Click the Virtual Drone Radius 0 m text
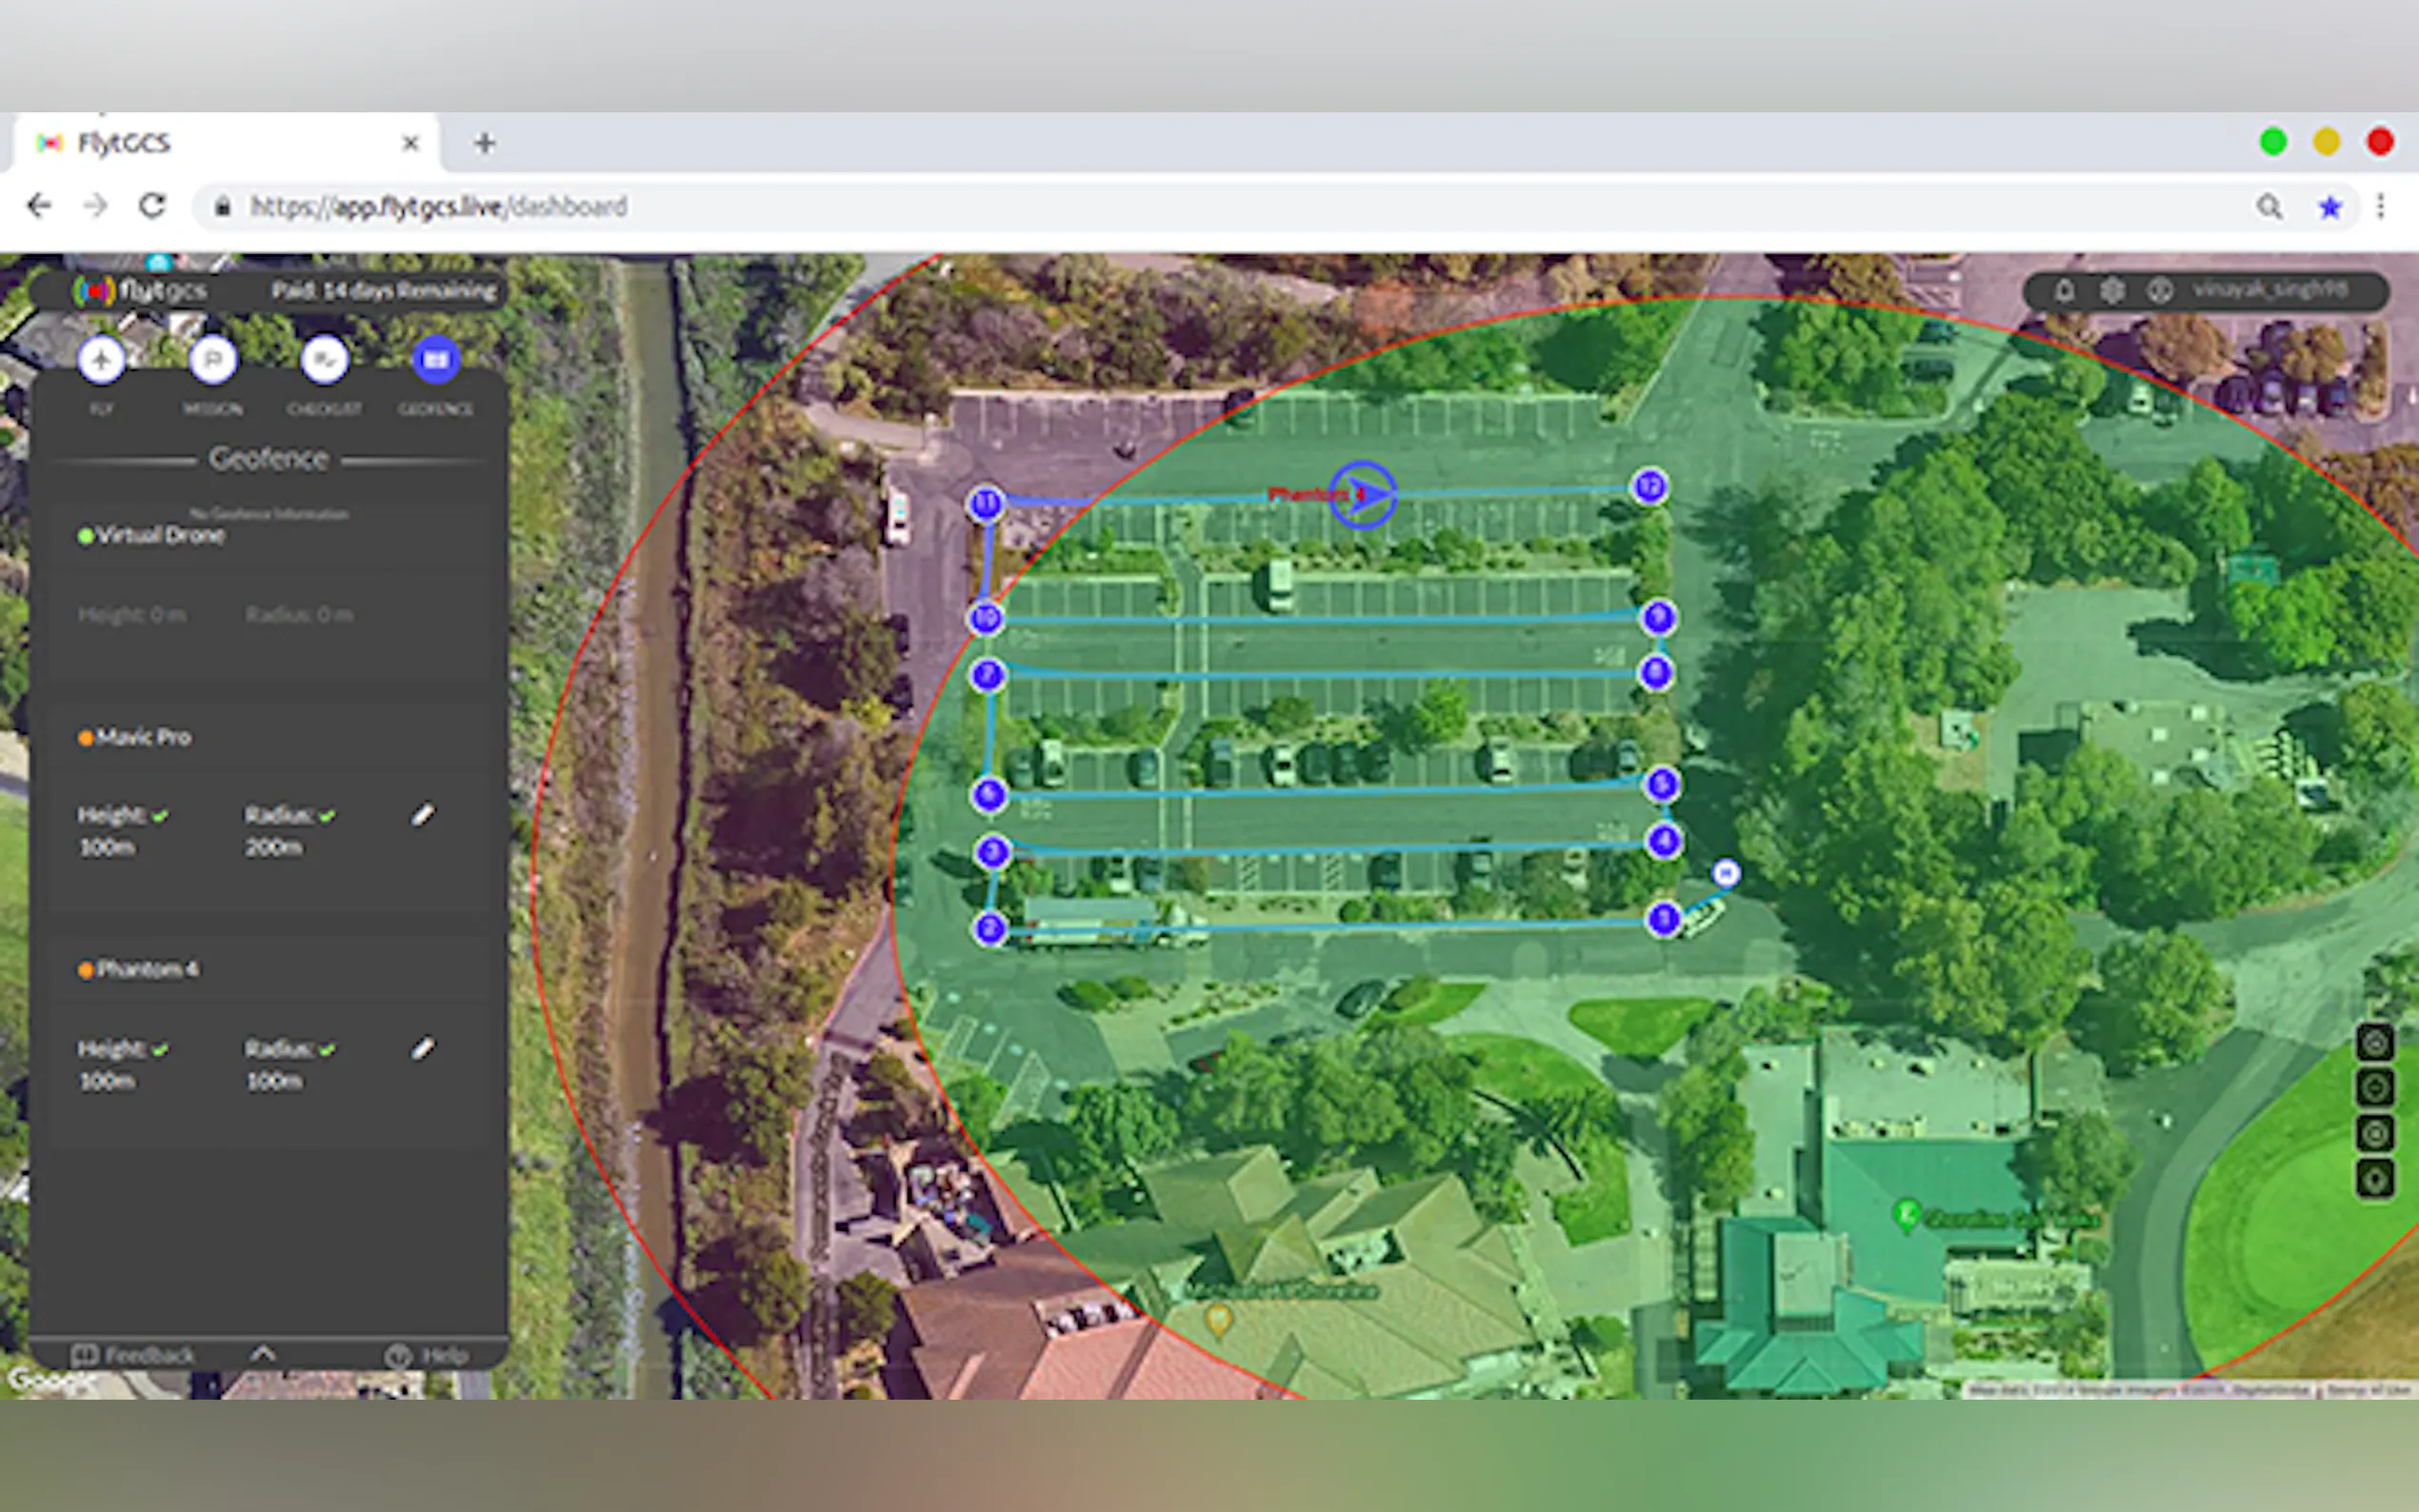Image resolution: width=2419 pixels, height=1512 pixels. pos(300,615)
